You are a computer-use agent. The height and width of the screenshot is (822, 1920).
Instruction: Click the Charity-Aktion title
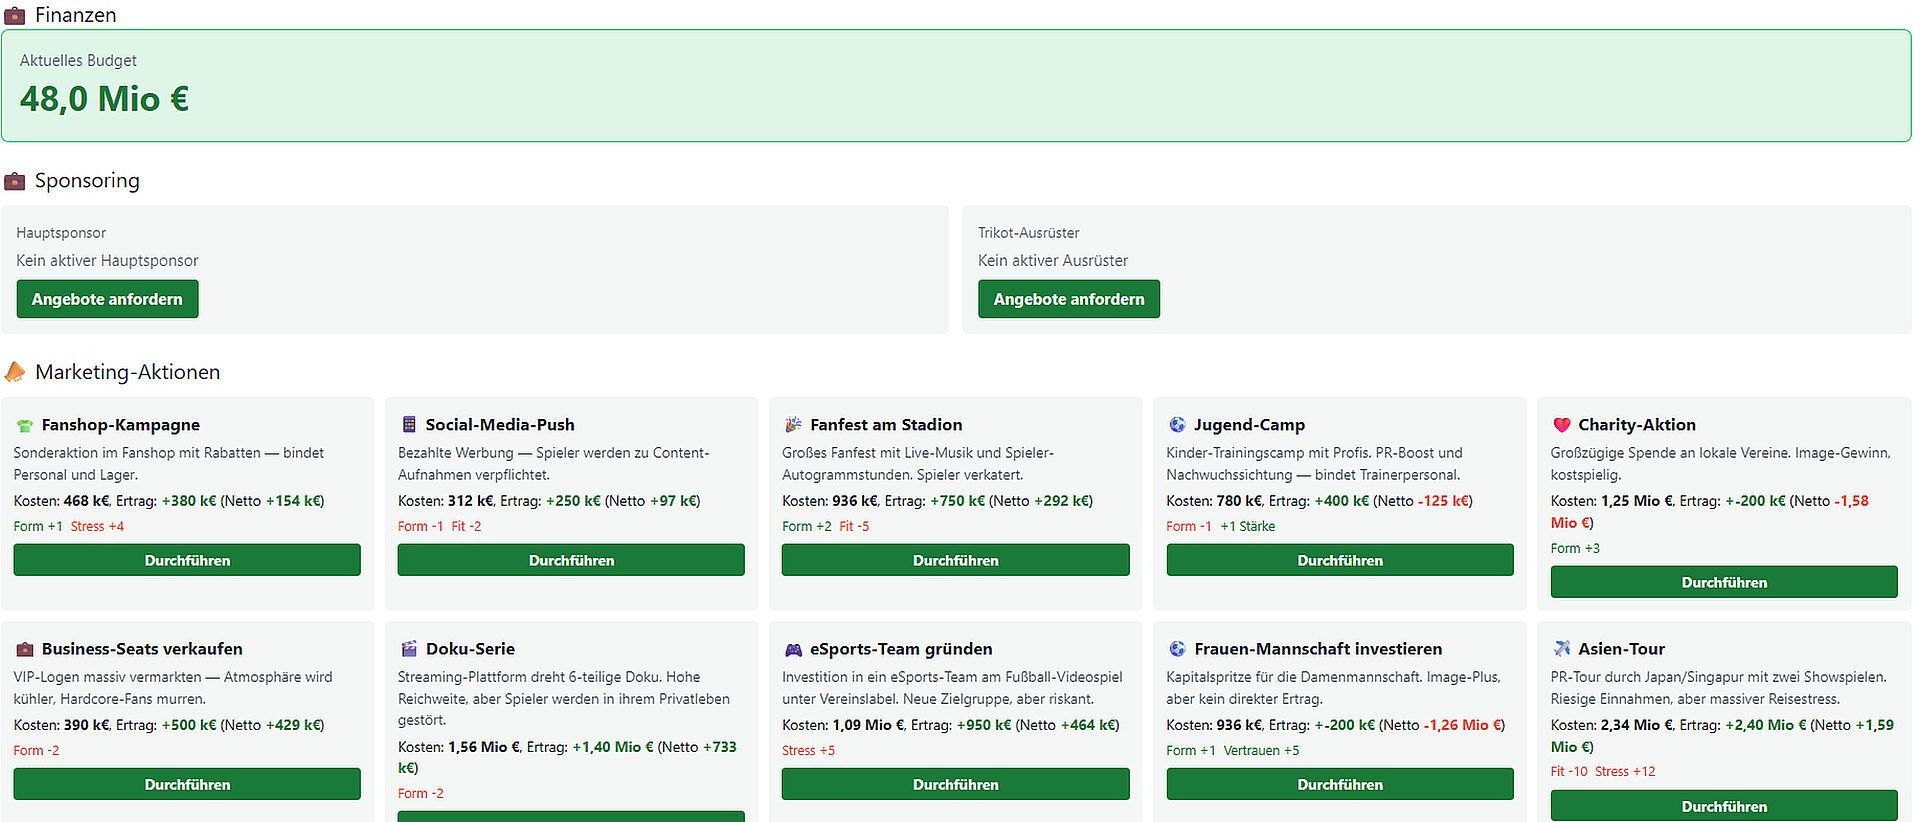click(x=1637, y=425)
